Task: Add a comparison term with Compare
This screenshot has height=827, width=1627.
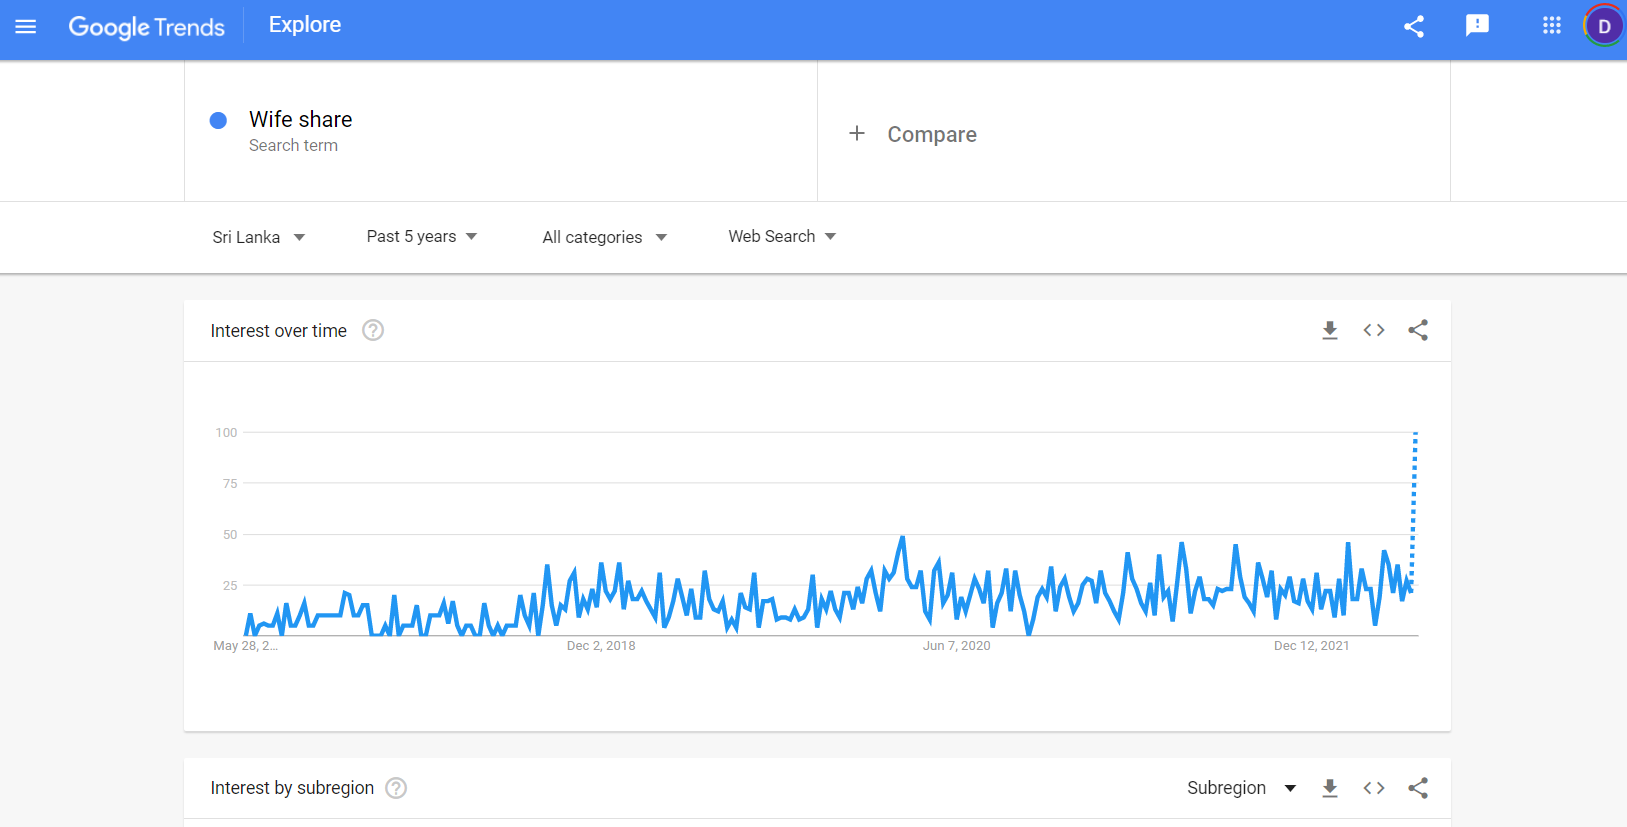Action: tap(912, 134)
